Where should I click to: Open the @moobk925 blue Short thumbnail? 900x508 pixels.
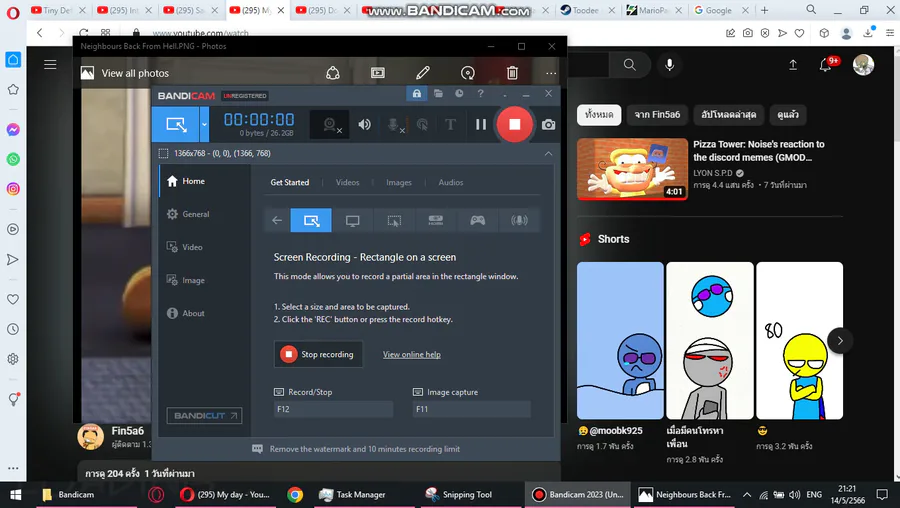pos(620,340)
